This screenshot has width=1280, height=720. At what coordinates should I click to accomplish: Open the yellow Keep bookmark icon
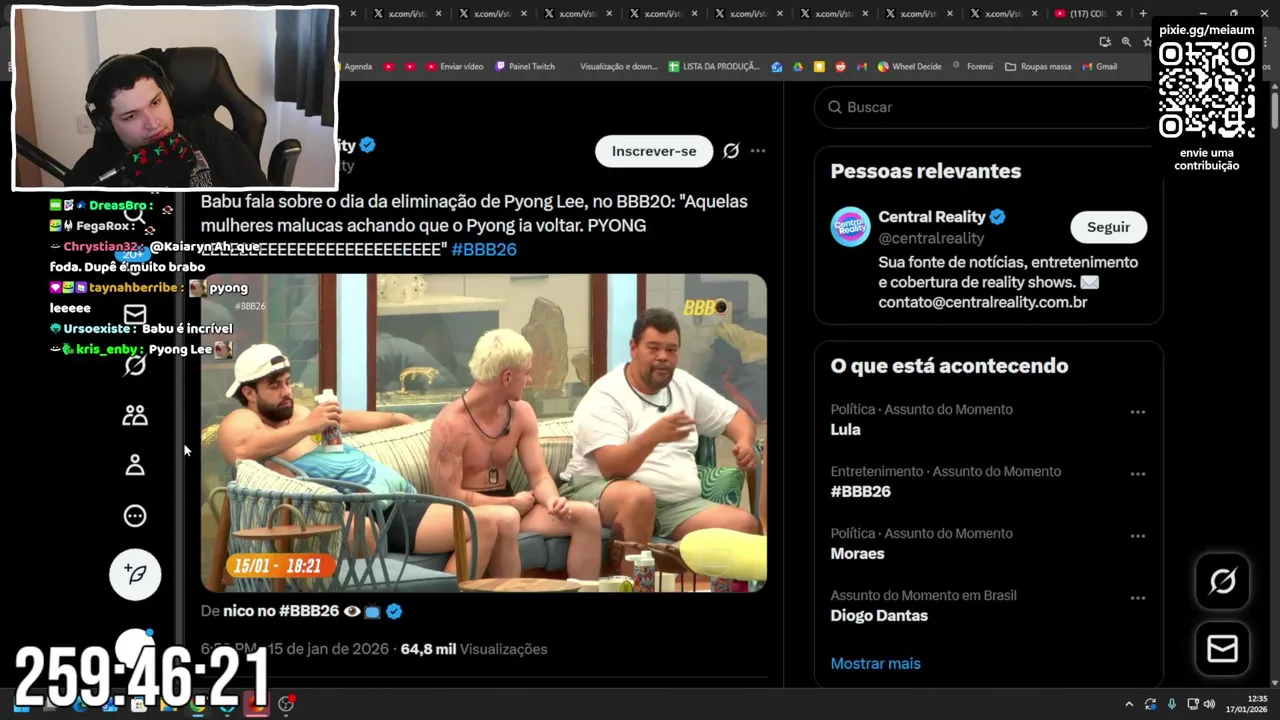(x=819, y=67)
